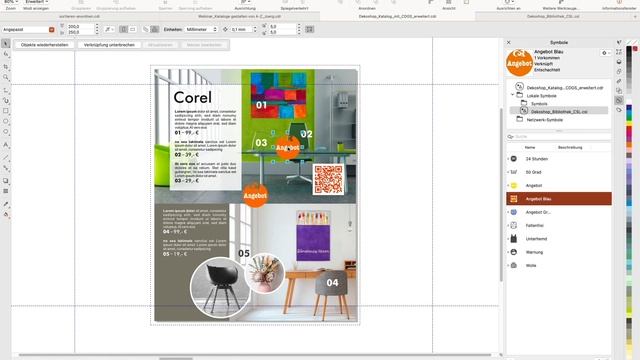Image resolution: width=640 pixels, height=360 pixels.
Task: Sort symbols by Name column header
Action: [530, 147]
